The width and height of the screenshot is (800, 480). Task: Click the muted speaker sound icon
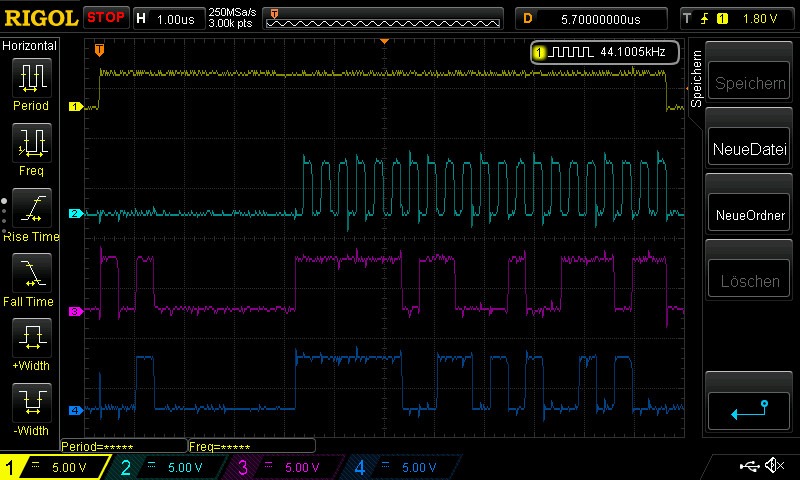coord(774,465)
